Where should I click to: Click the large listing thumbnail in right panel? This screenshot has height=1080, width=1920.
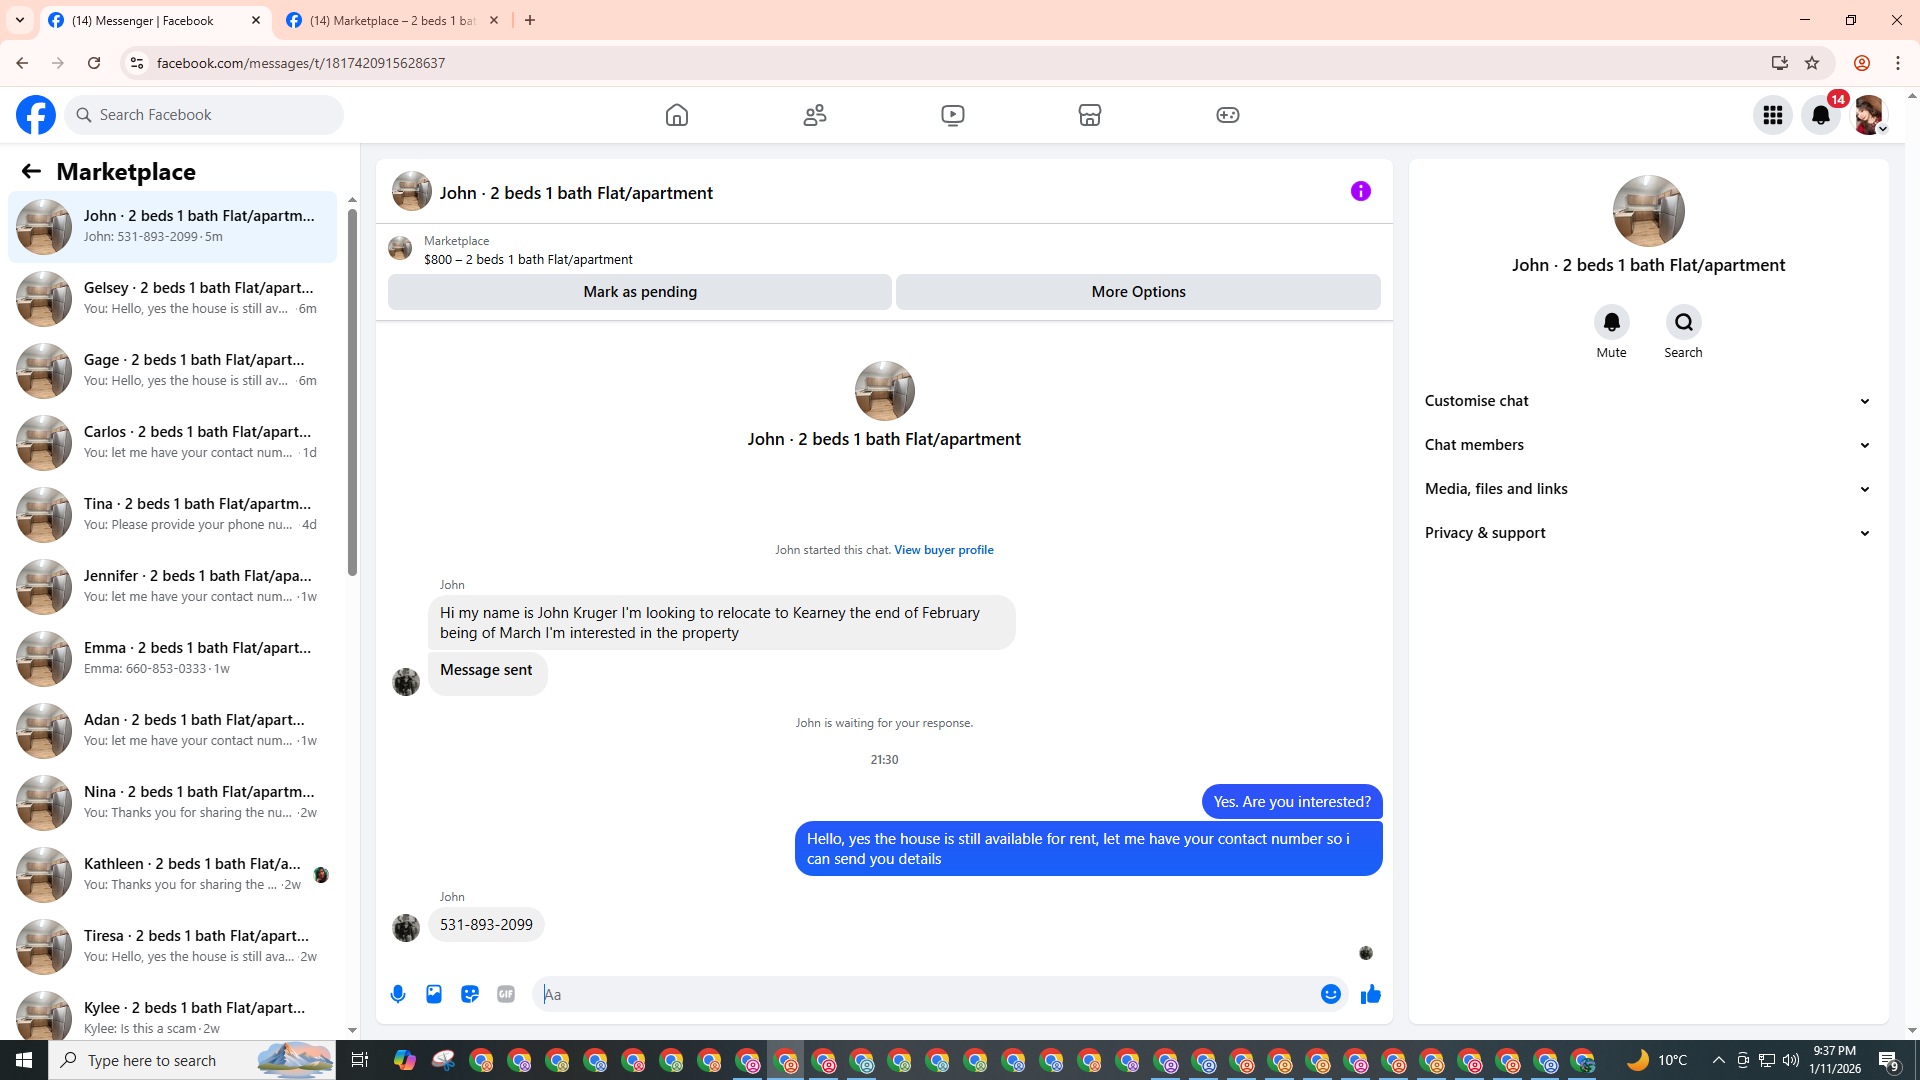pos(1648,211)
